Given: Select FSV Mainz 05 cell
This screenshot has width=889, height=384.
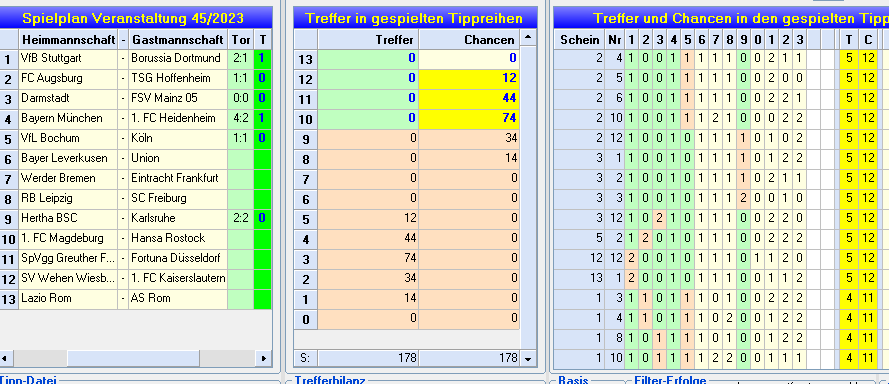Looking at the screenshot, I should coord(178,98).
